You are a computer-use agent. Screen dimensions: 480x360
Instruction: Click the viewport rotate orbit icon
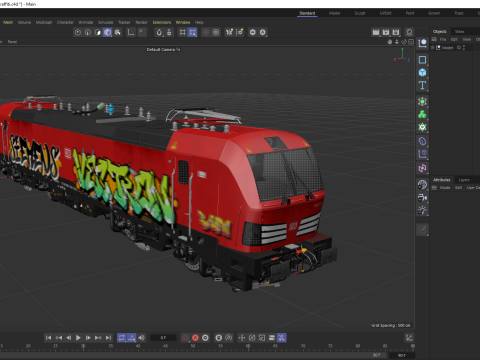tap(404, 42)
